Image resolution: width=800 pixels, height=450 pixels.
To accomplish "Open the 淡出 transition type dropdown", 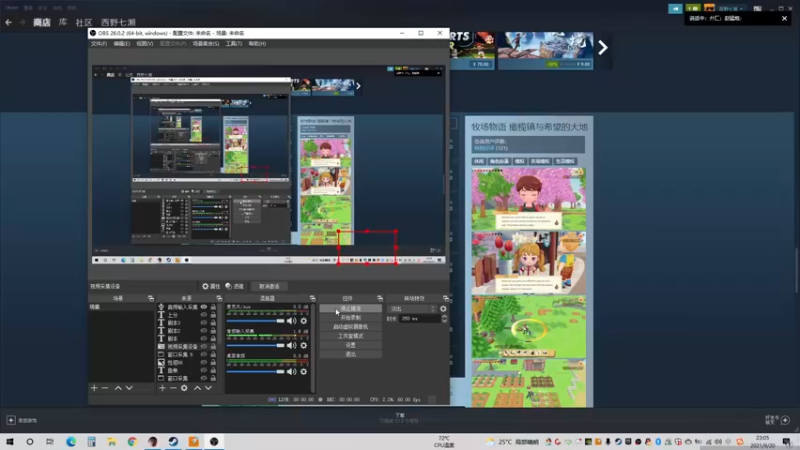I will click(x=412, y=309).
